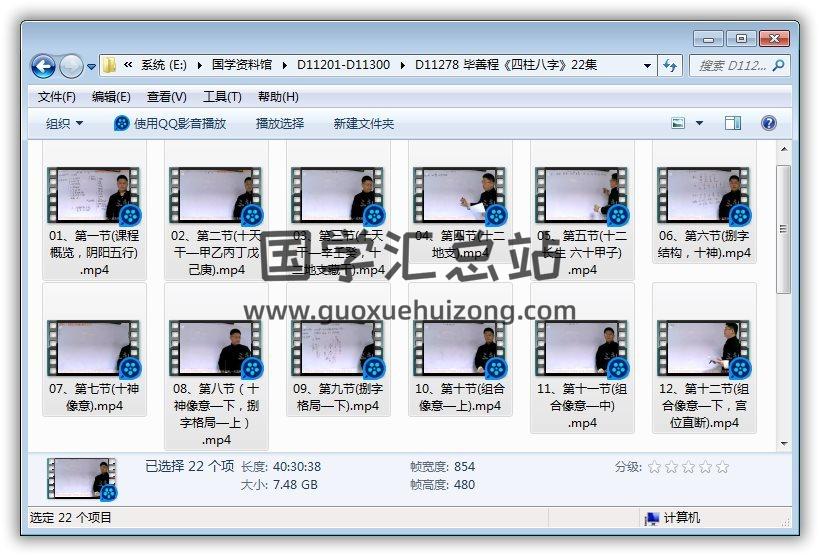Expand arrow after 系统 (E:) breadcrumb
Screen dimensions: 820x556
pyautogui.click(x=199, y=65)
